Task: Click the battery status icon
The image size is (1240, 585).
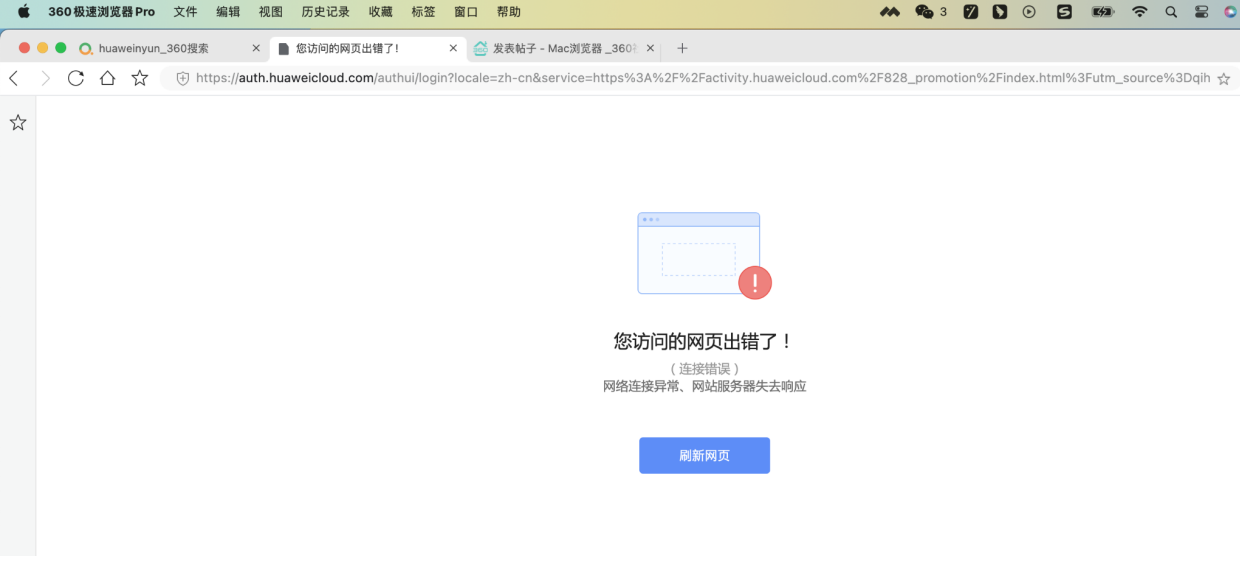Action: (x=1101, y=11)
